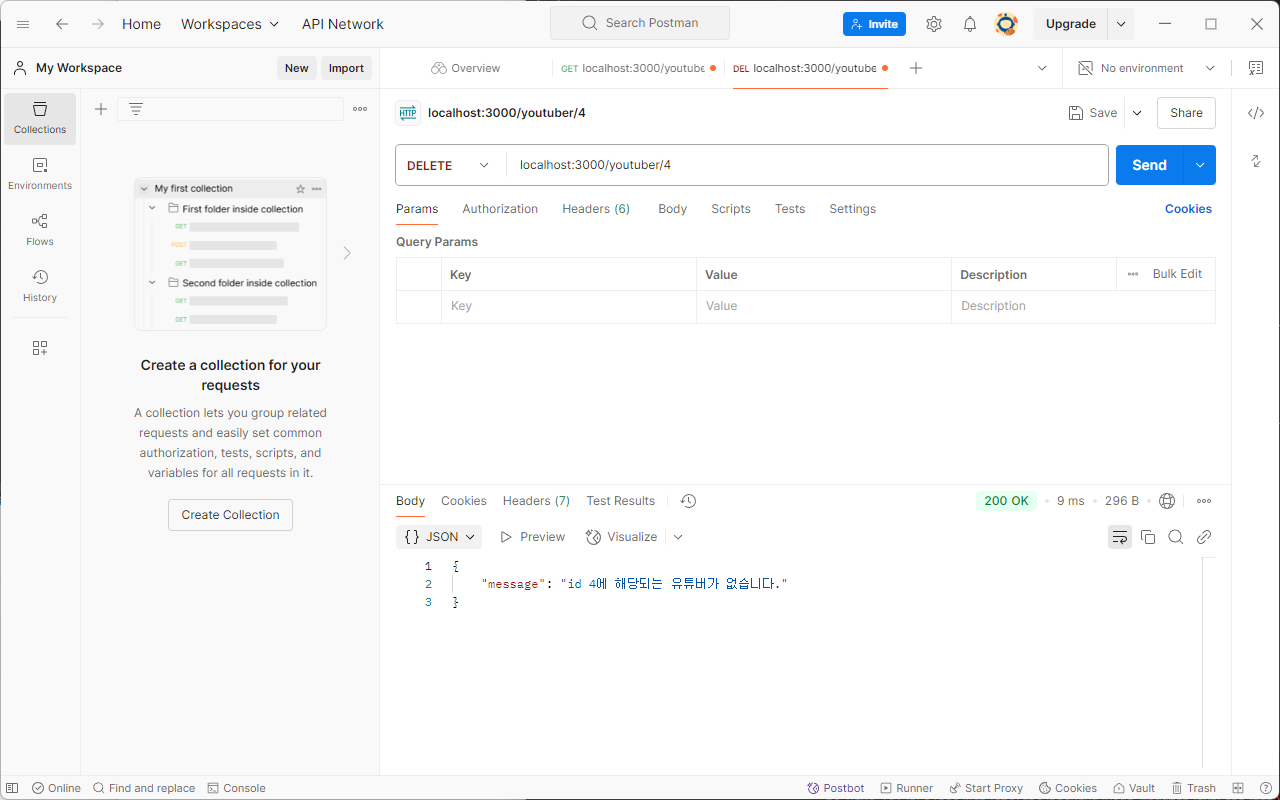This screenshot has width=1280, height=800.
Task: Open the environment quick look icon
Action: coord(1256,68)
